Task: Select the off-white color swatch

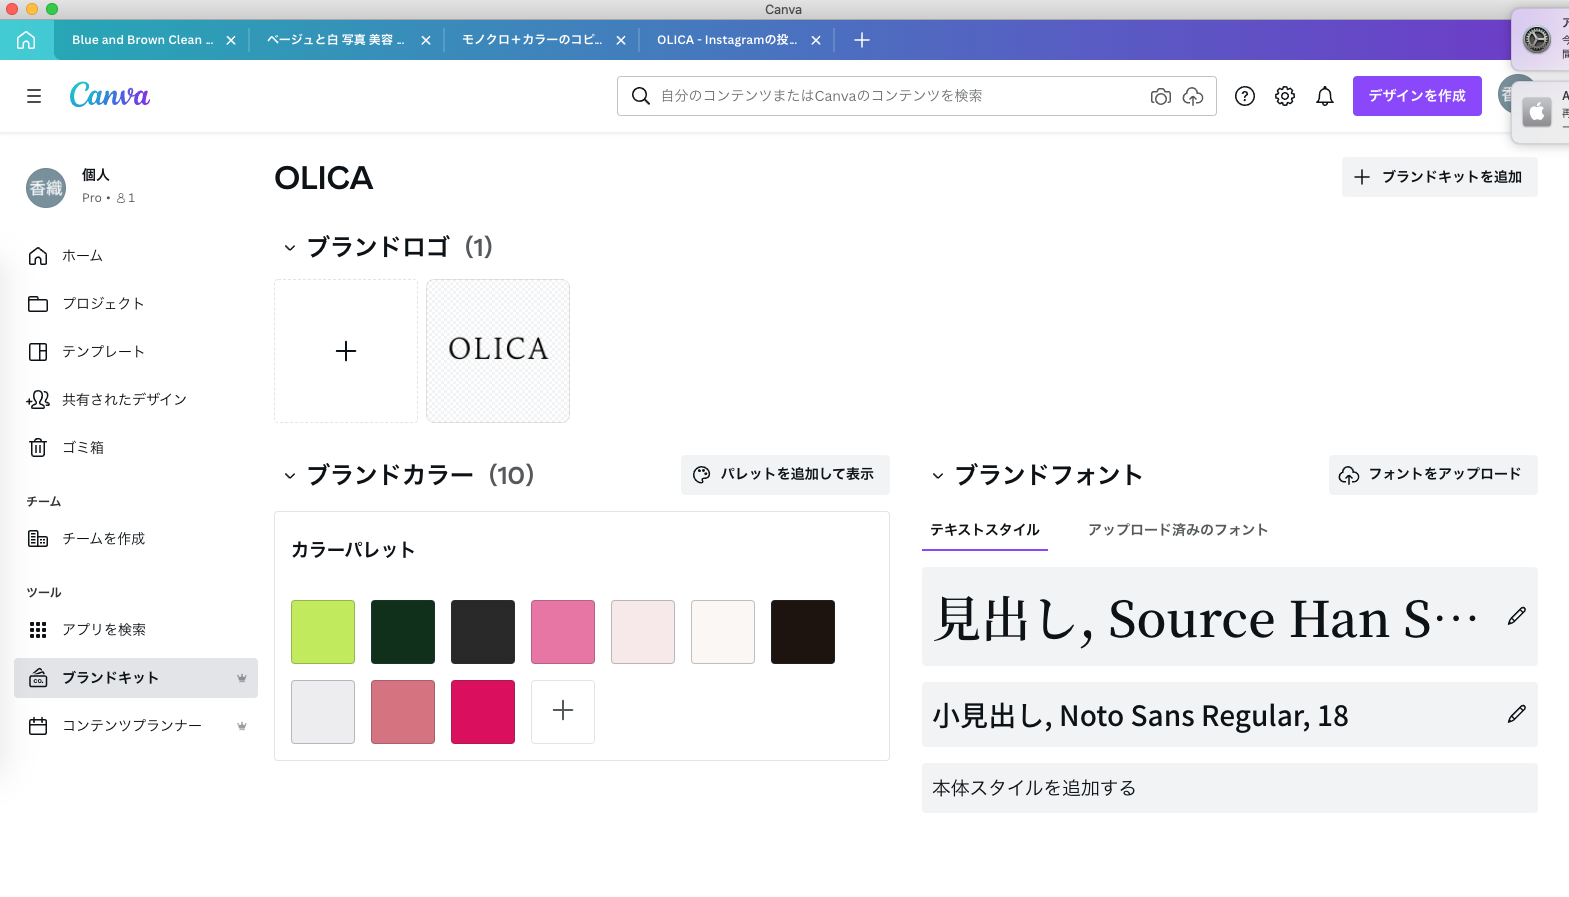Action: 723,632
